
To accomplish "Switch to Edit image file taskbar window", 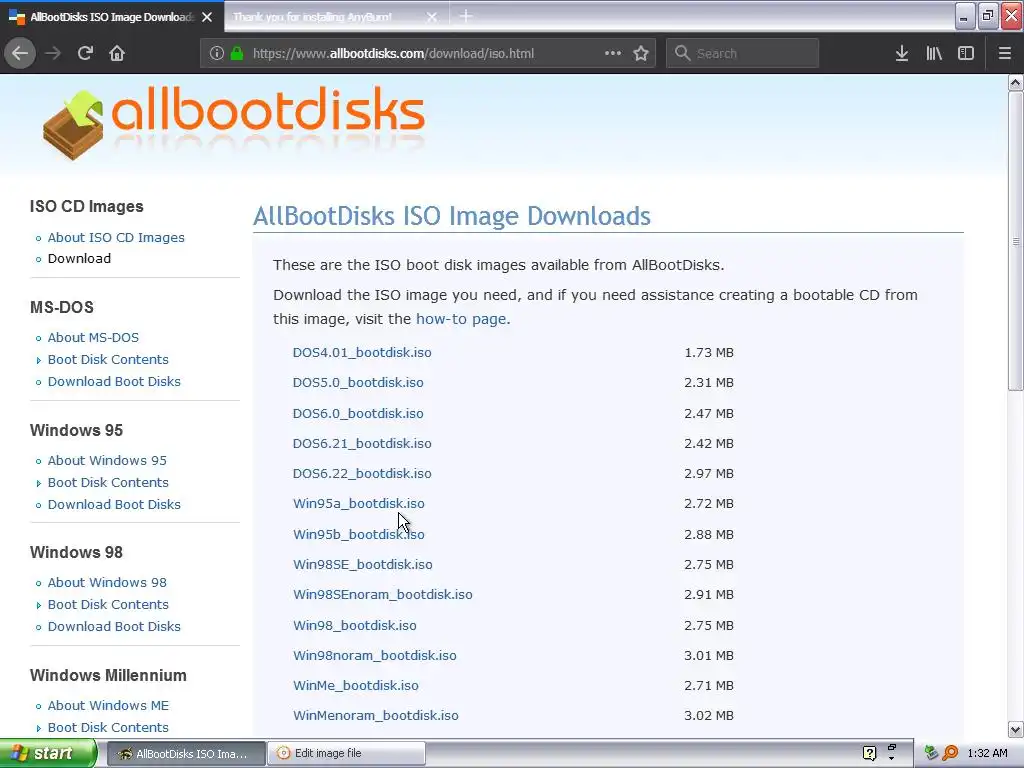I will tap(347, 754).
